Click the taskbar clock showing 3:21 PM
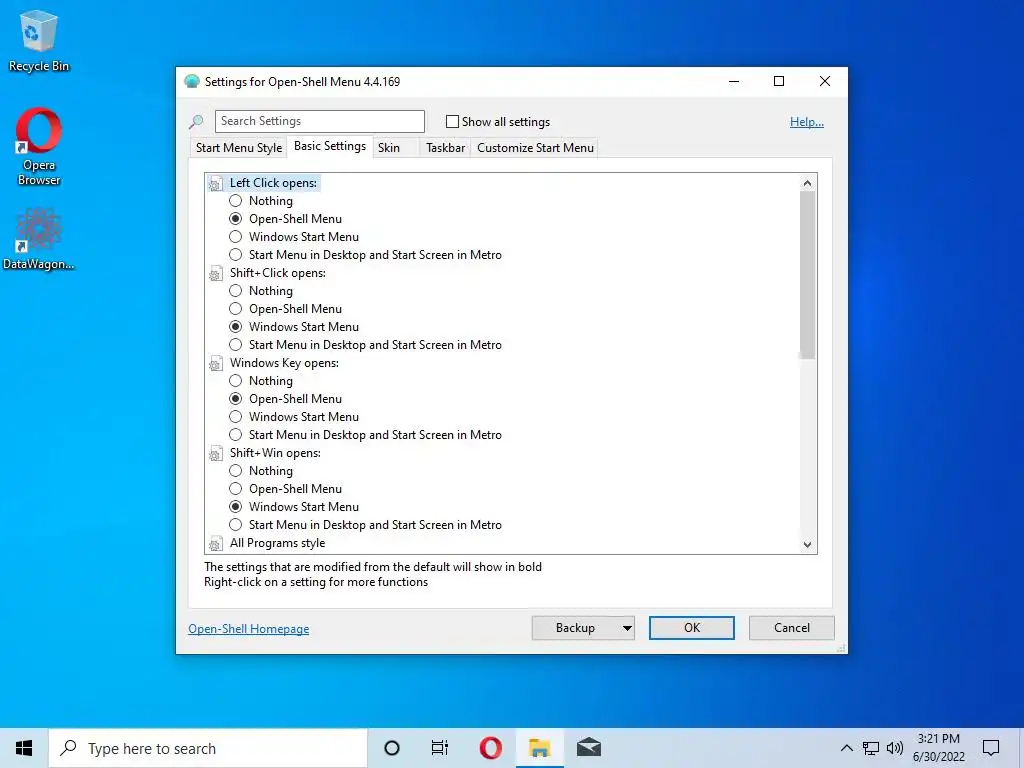The height and width of the screenshot is (768, 1024). tap(938, 748)
